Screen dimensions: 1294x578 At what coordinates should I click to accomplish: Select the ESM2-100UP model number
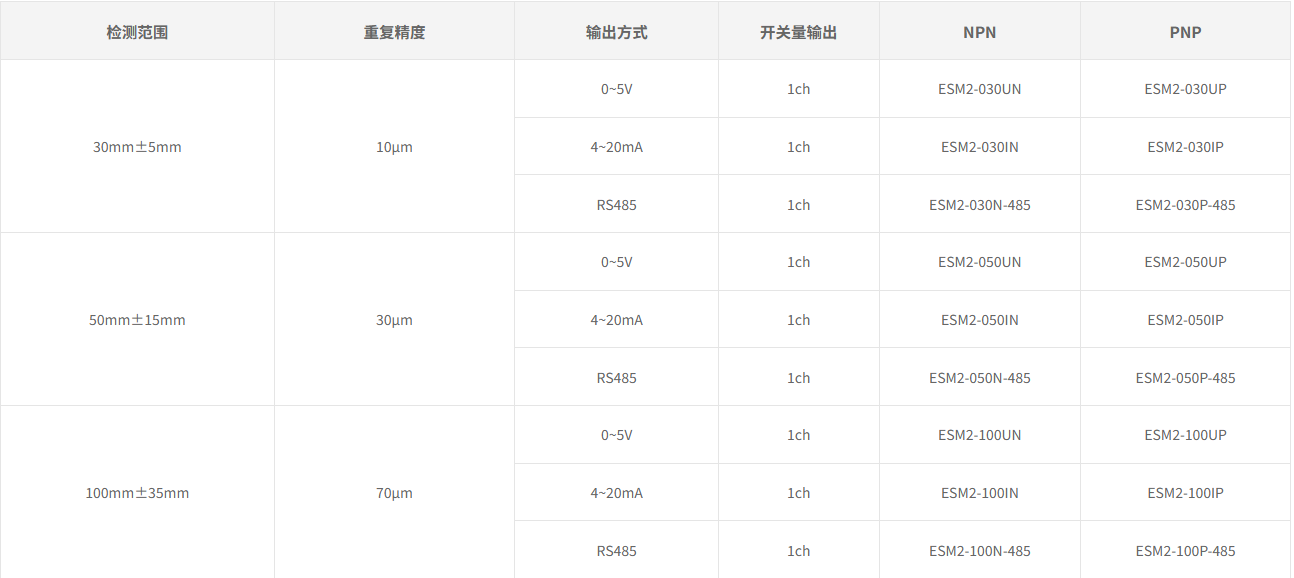coord(1185,435)
